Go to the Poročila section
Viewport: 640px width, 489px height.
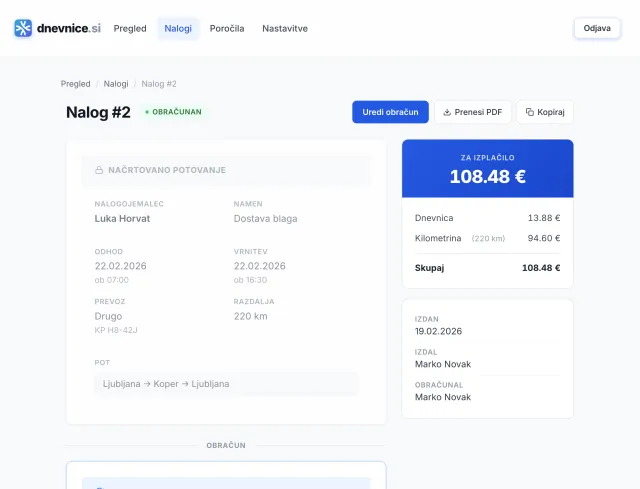227,28
